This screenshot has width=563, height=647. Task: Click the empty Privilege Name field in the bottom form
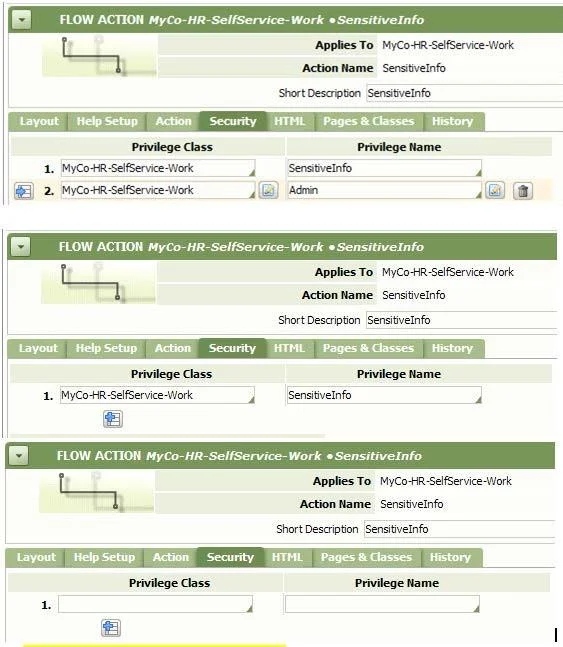[382, 604]
